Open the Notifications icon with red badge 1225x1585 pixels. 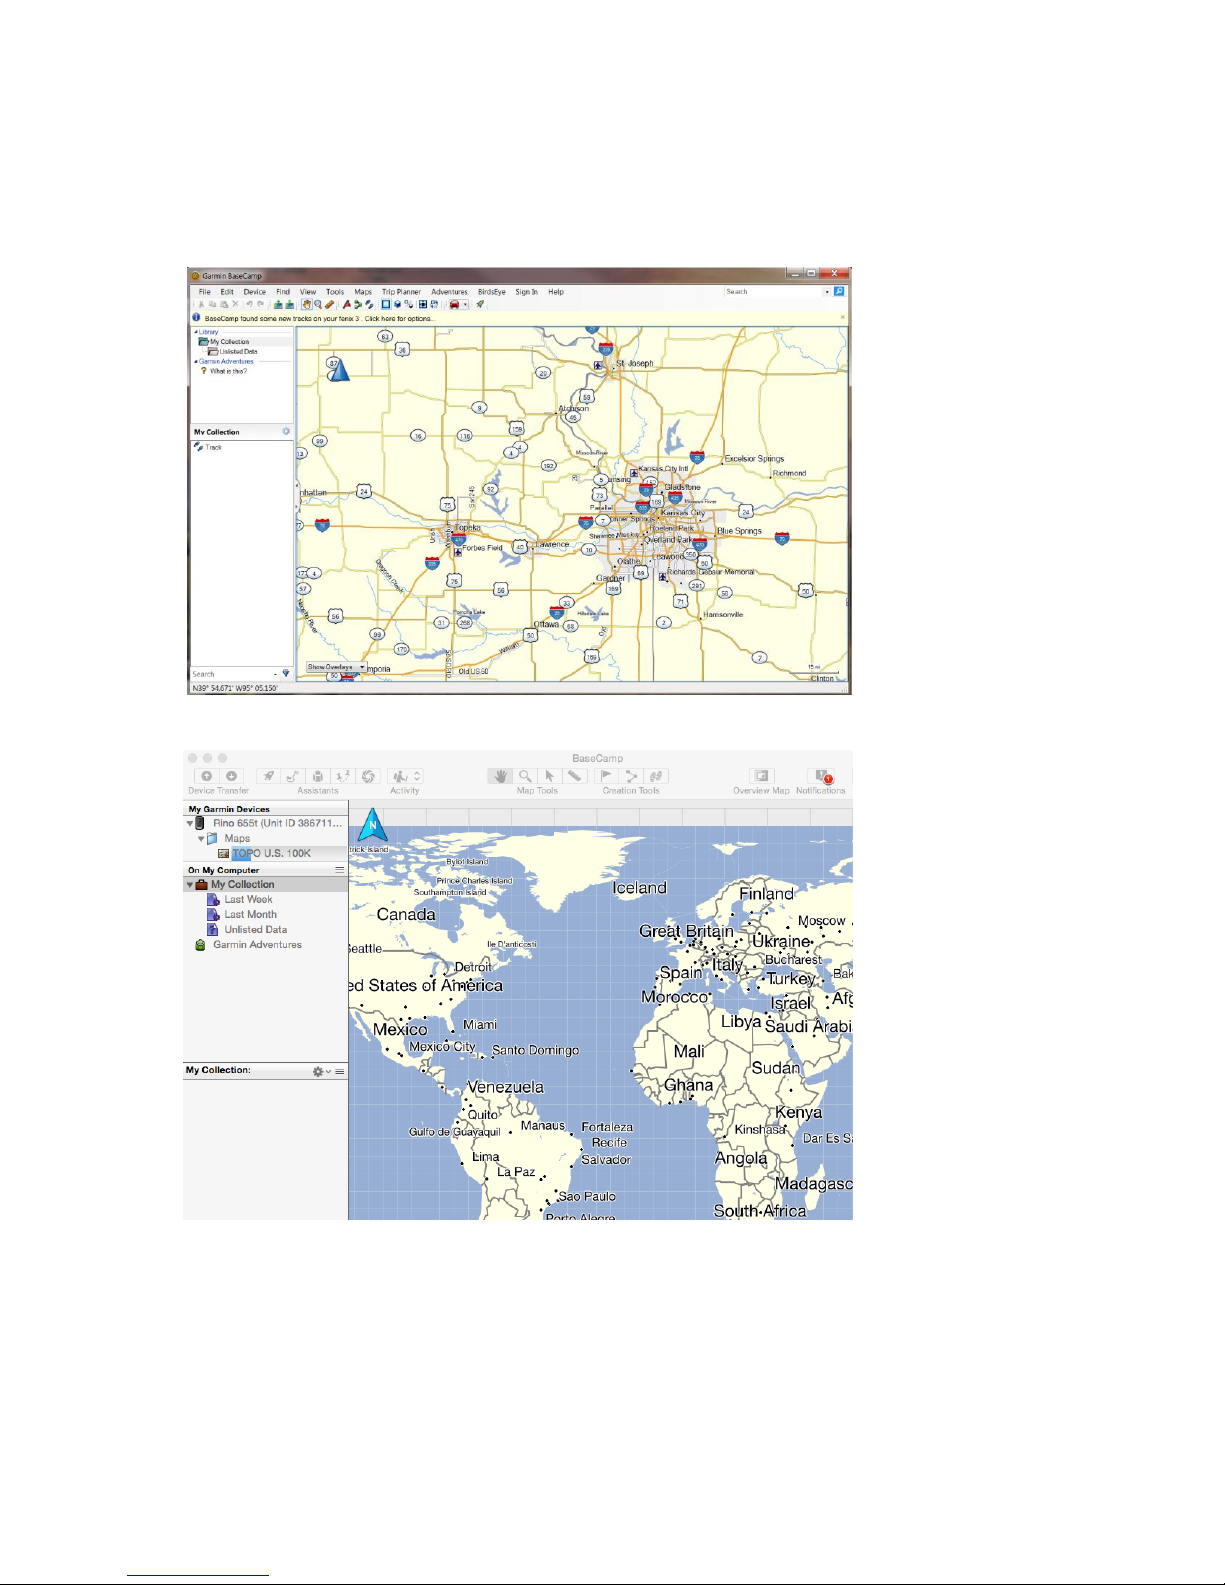(x=821, y=777)
